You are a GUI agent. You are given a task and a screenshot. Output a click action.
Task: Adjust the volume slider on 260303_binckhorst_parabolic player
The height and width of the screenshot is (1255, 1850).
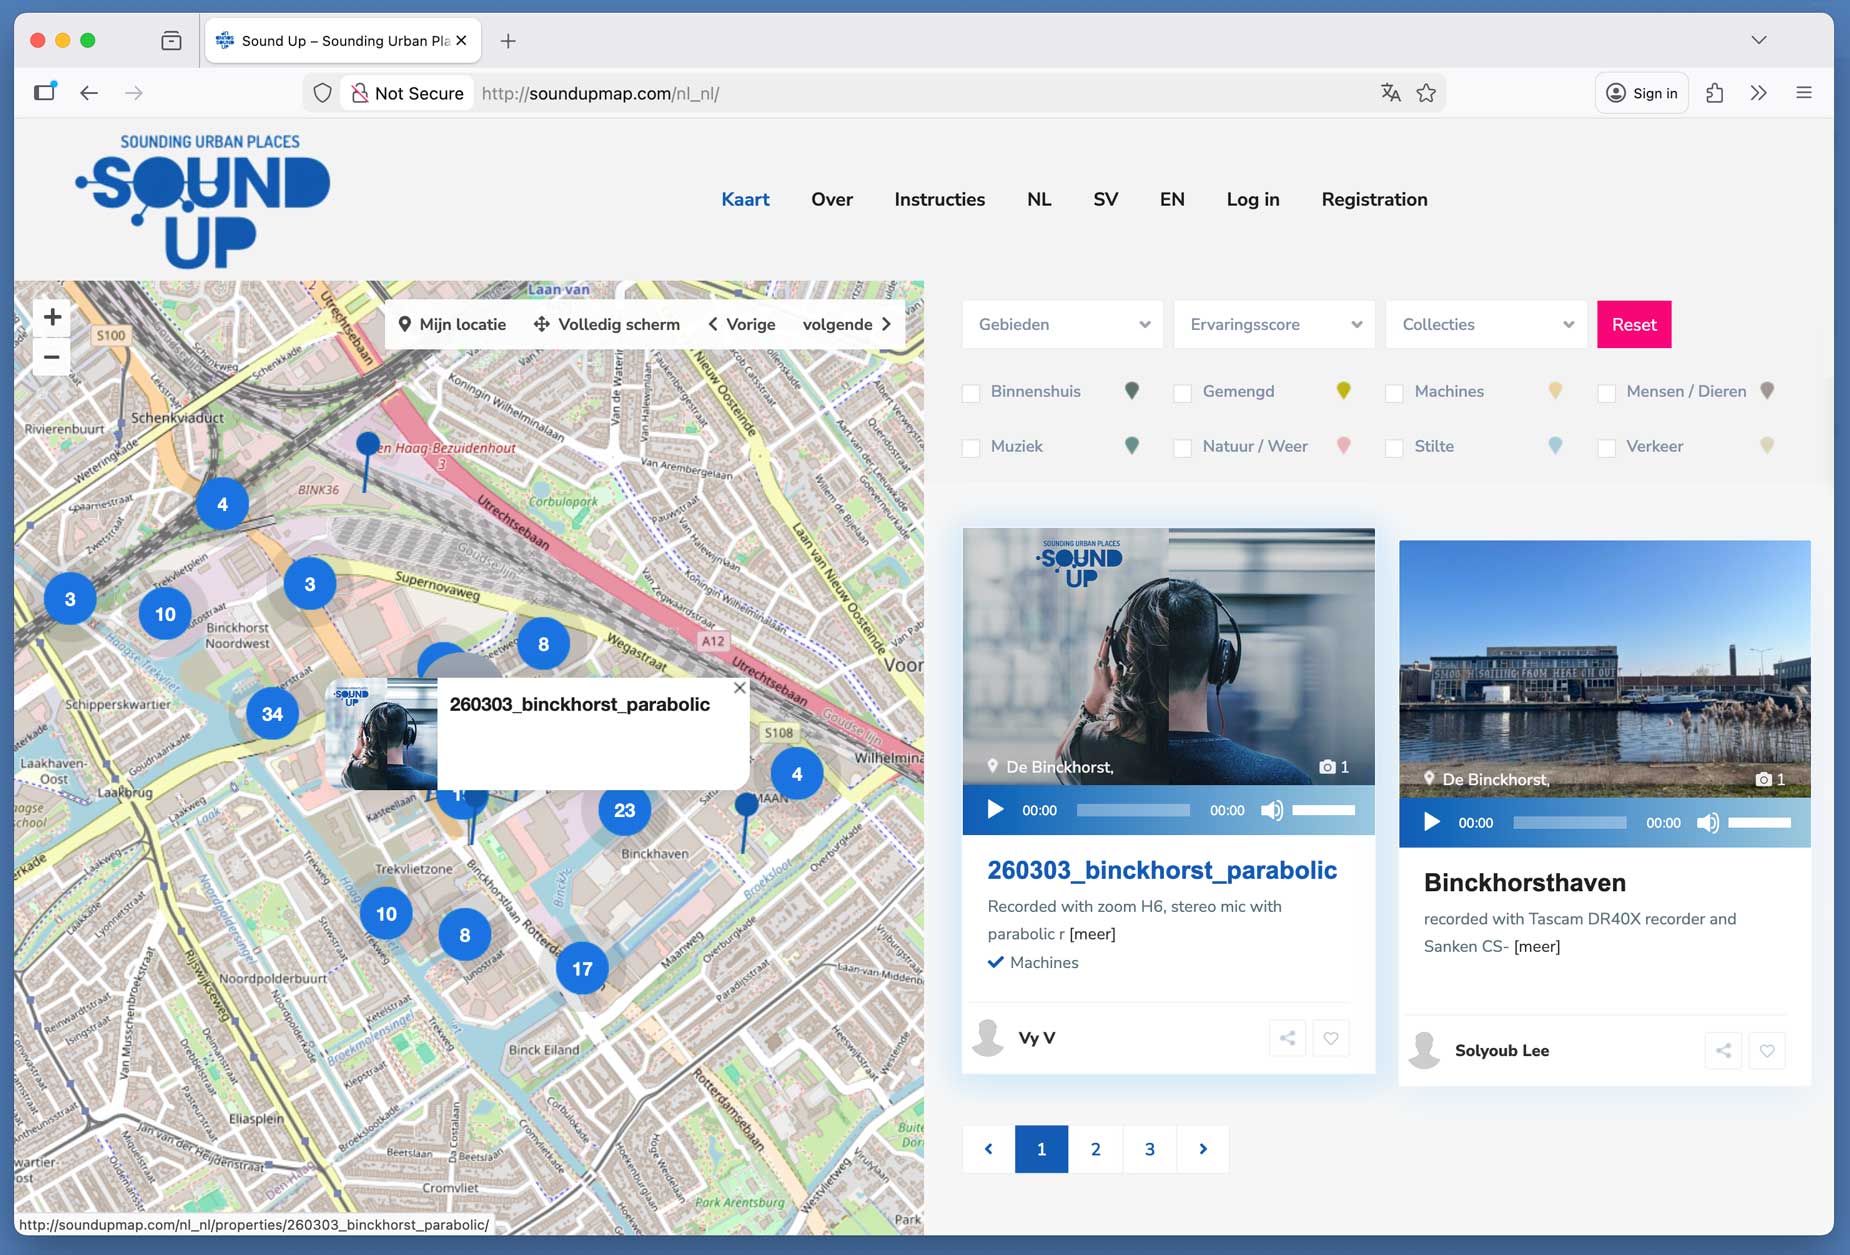[1323, 810]
